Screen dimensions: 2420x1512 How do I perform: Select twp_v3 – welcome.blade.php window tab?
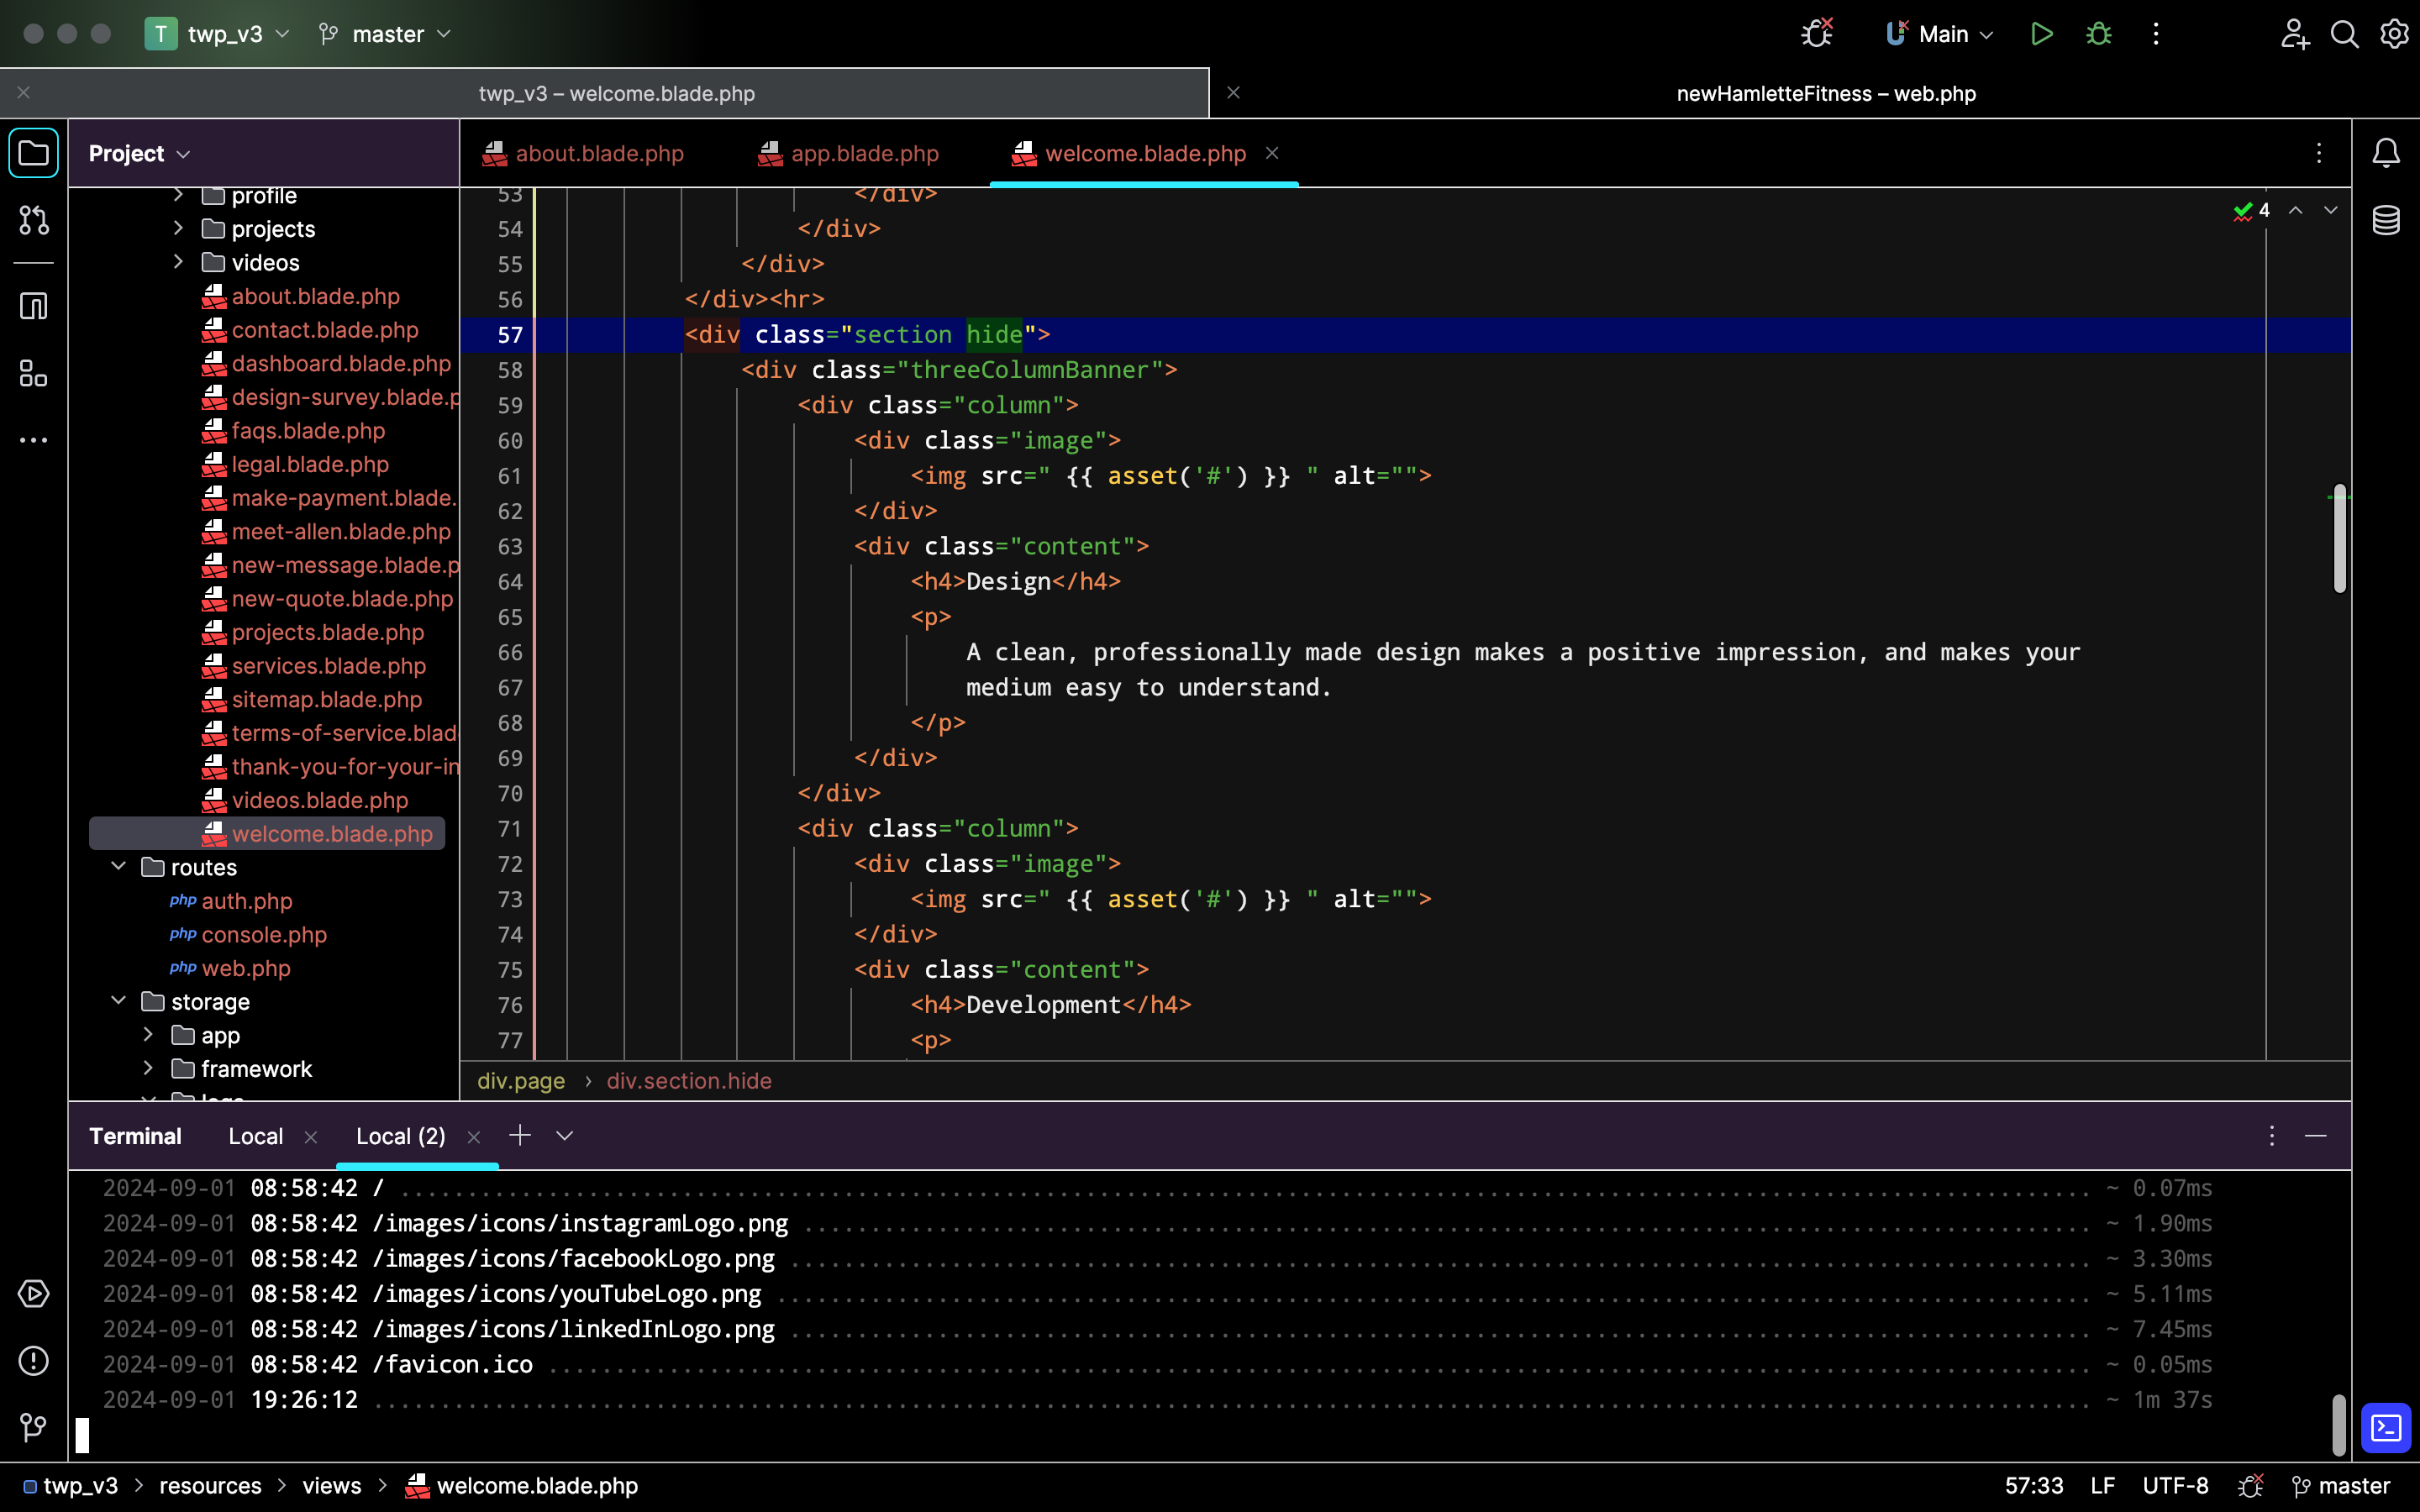(x=617, y=93)
